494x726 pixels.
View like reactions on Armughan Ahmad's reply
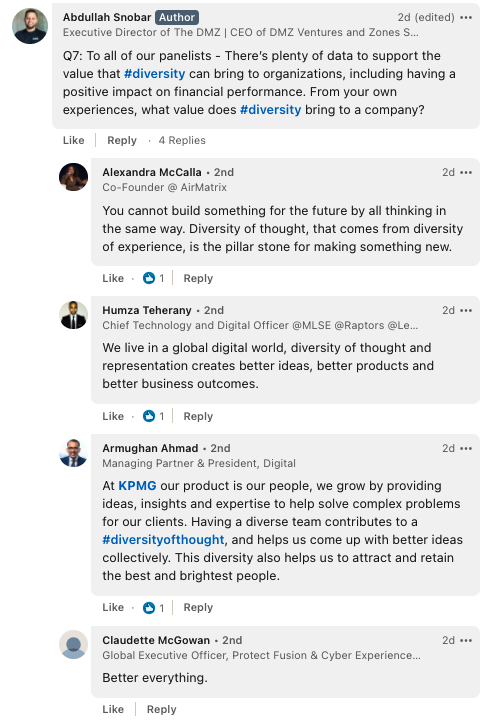(154, 607)
